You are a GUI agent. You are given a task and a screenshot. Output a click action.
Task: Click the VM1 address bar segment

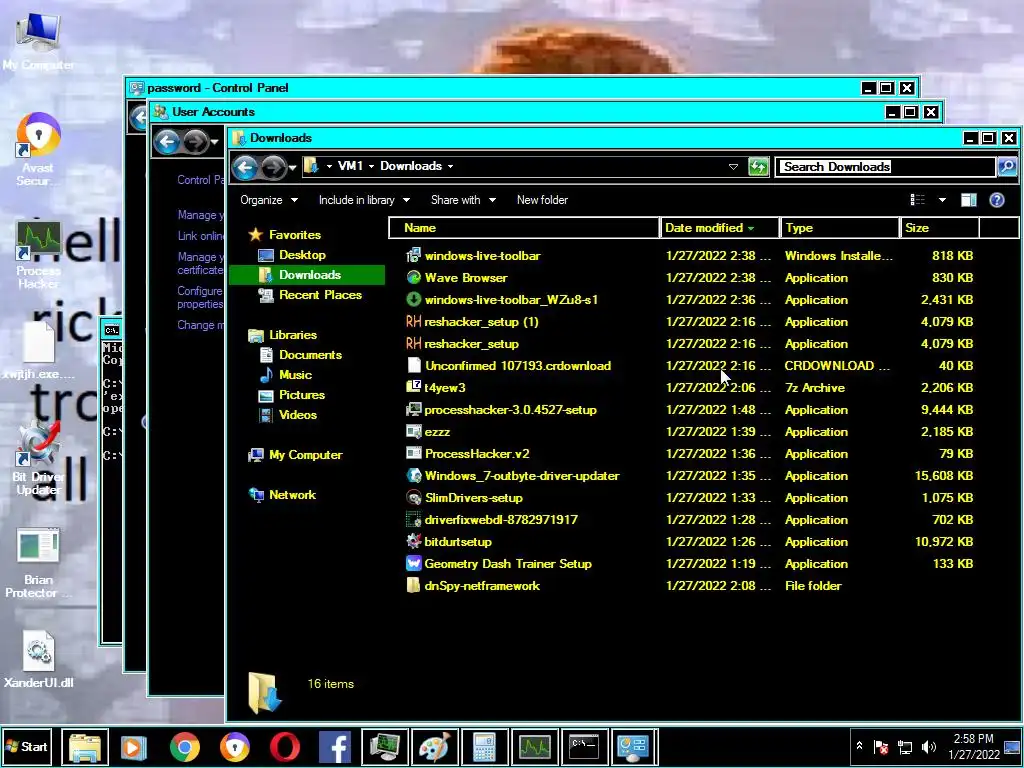[x=350, y=167]
